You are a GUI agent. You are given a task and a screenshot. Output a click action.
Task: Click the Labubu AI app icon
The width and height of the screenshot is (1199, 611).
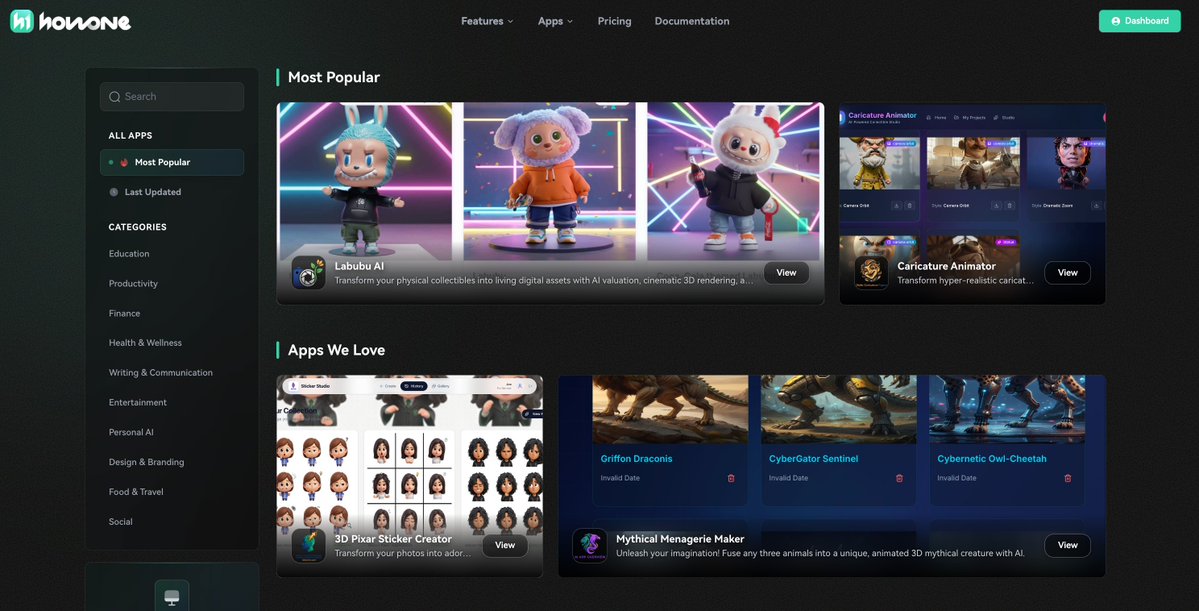pyautogui.click(x=308, y=272)
